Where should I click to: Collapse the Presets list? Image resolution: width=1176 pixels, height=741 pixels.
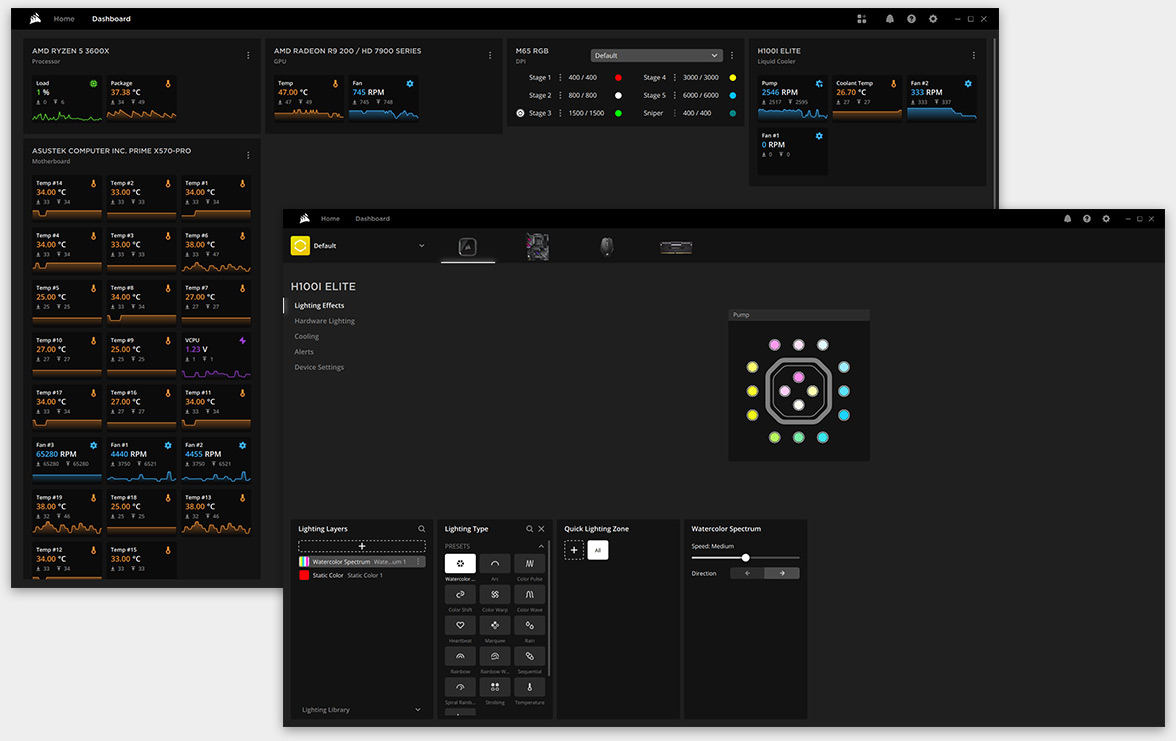pyautogui.click(x=542, y=546)
